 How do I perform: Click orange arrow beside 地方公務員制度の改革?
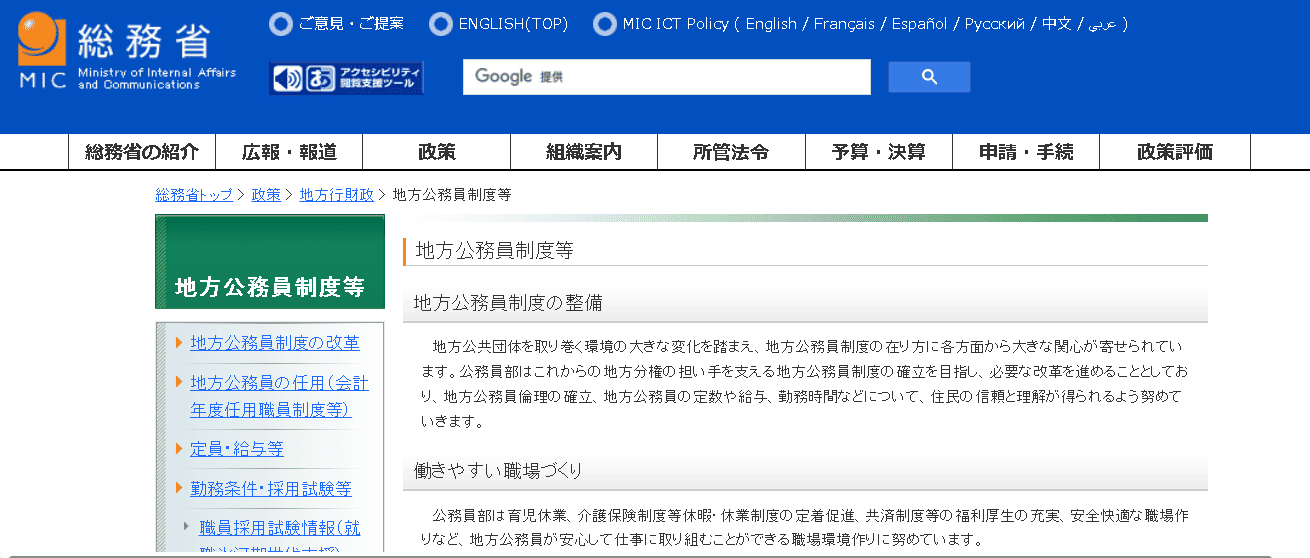coord(179,343)
